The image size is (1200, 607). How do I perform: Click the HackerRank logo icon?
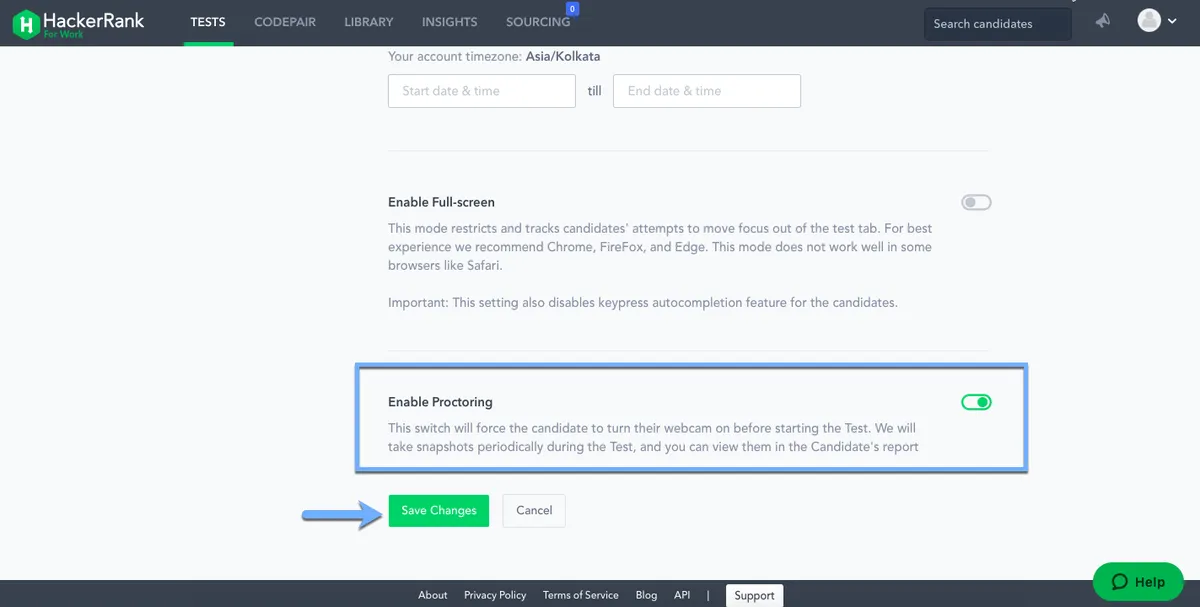tap(26, 23)
